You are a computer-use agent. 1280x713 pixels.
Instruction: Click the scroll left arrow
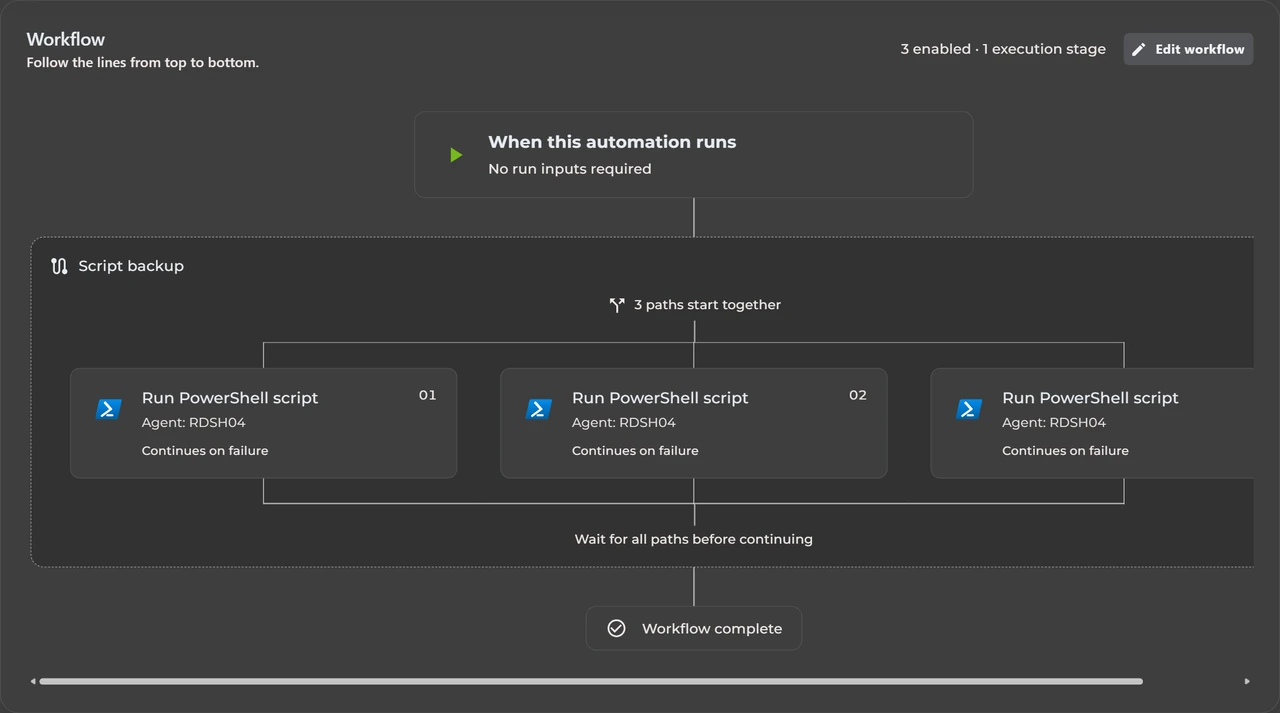click(33, 682)
